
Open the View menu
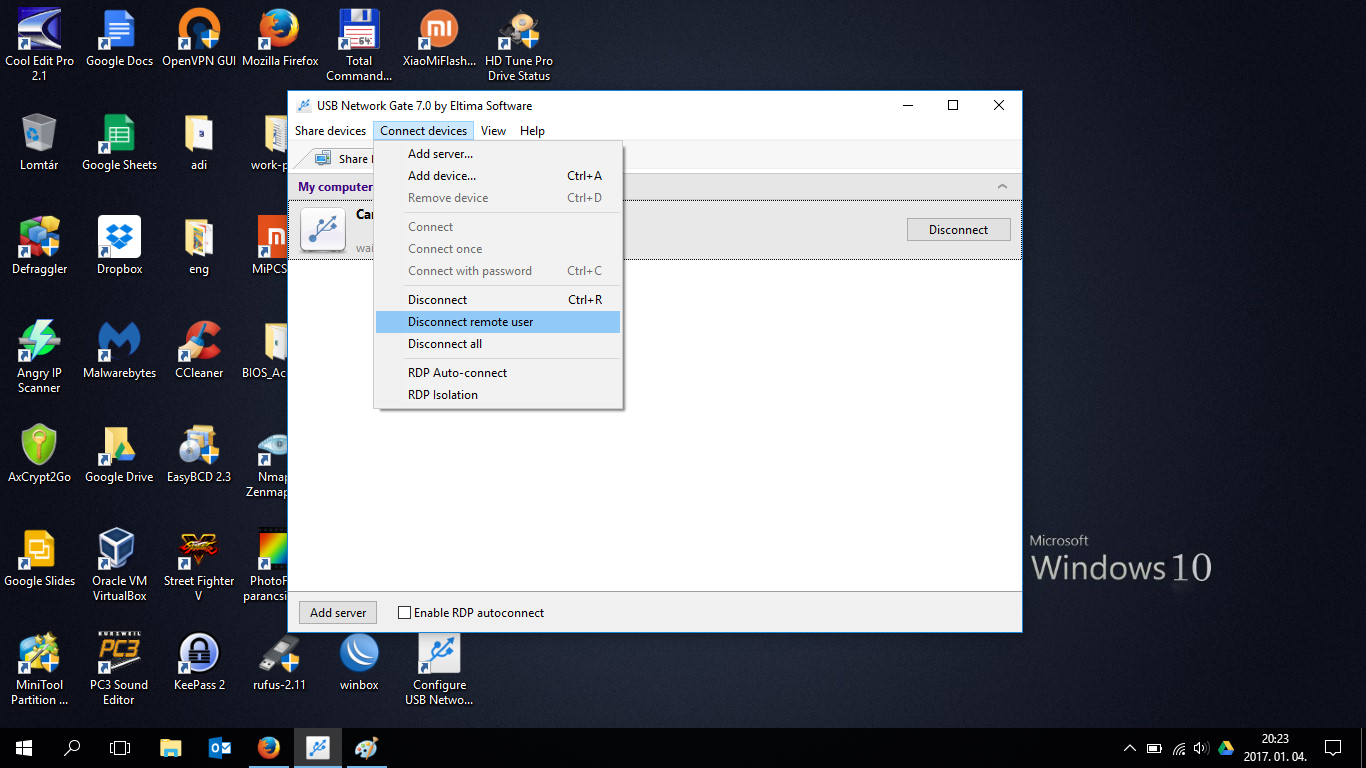tap(493, 131)
